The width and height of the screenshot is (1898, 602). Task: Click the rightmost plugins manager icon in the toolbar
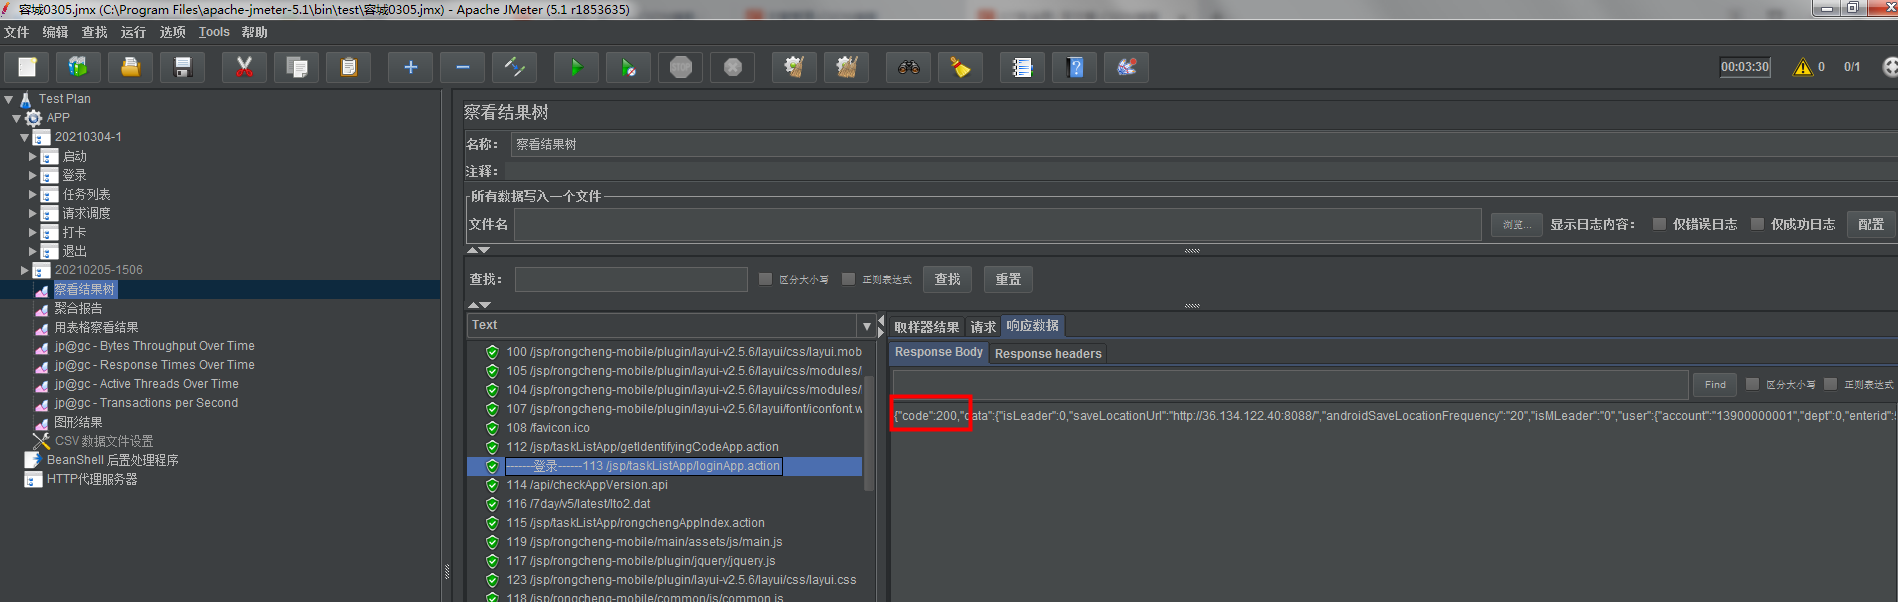click(1126, 67)
